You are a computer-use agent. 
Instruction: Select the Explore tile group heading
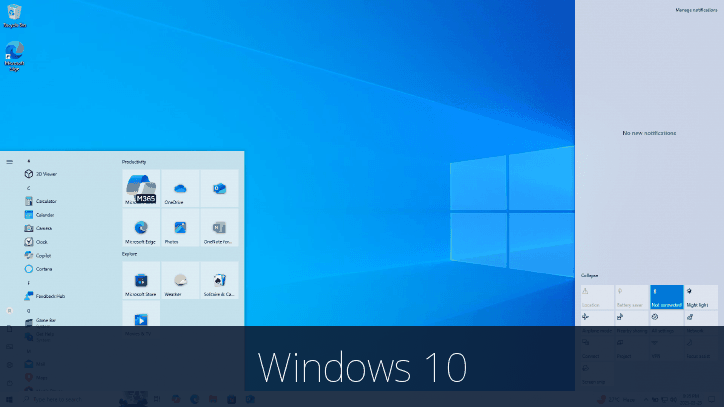pyautogui.click(x=129, y=254)
